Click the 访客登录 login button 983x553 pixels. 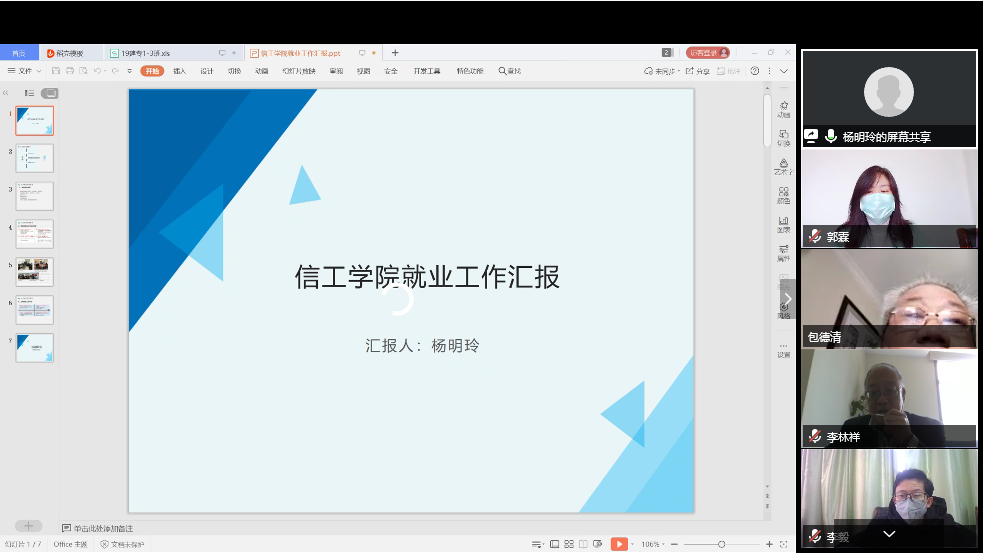click(708, 53)
